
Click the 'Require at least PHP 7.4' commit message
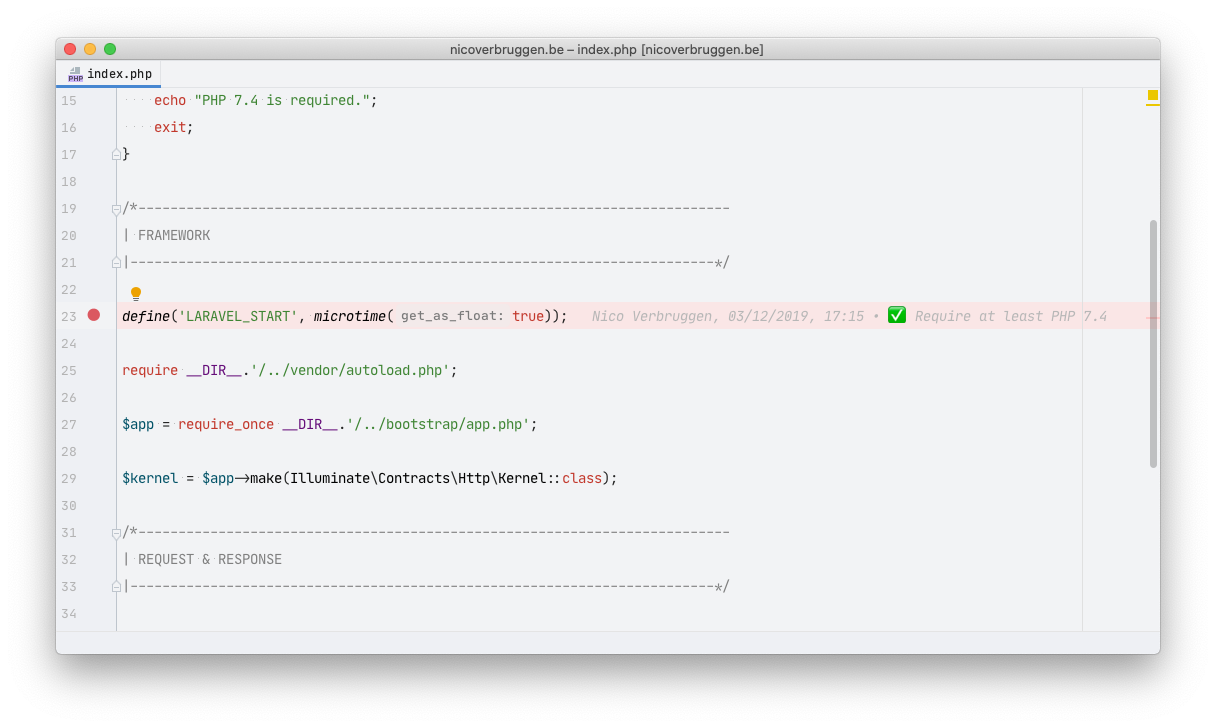click(1011, 316)
